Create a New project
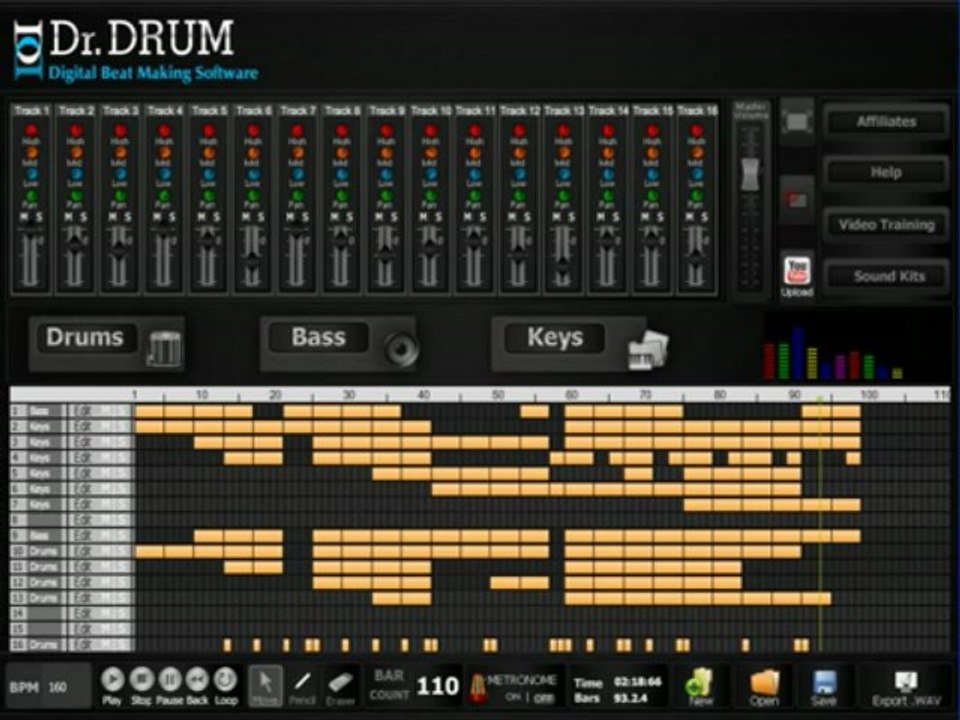The width and height of the screenshot is (960, 720). point(700,686)
